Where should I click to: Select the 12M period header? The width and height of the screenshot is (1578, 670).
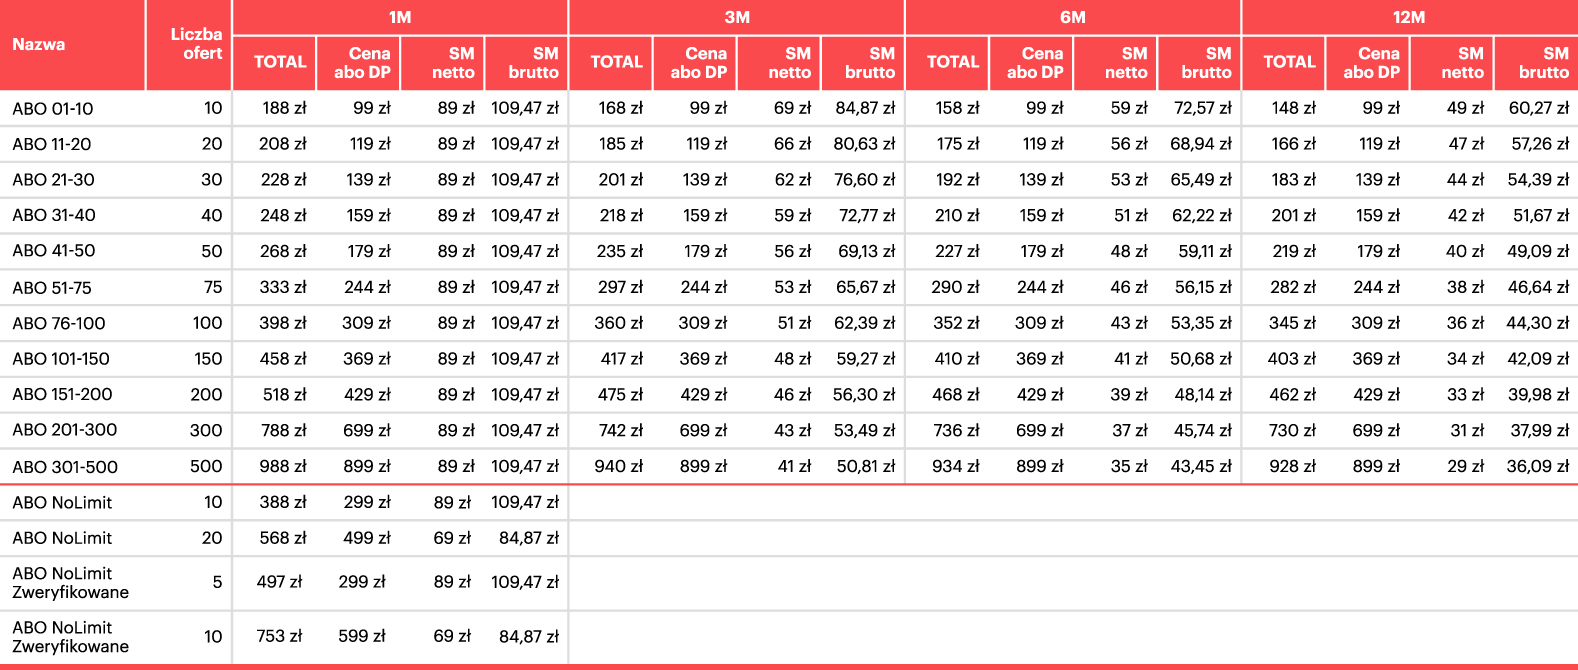click(x=1409, y=17)
